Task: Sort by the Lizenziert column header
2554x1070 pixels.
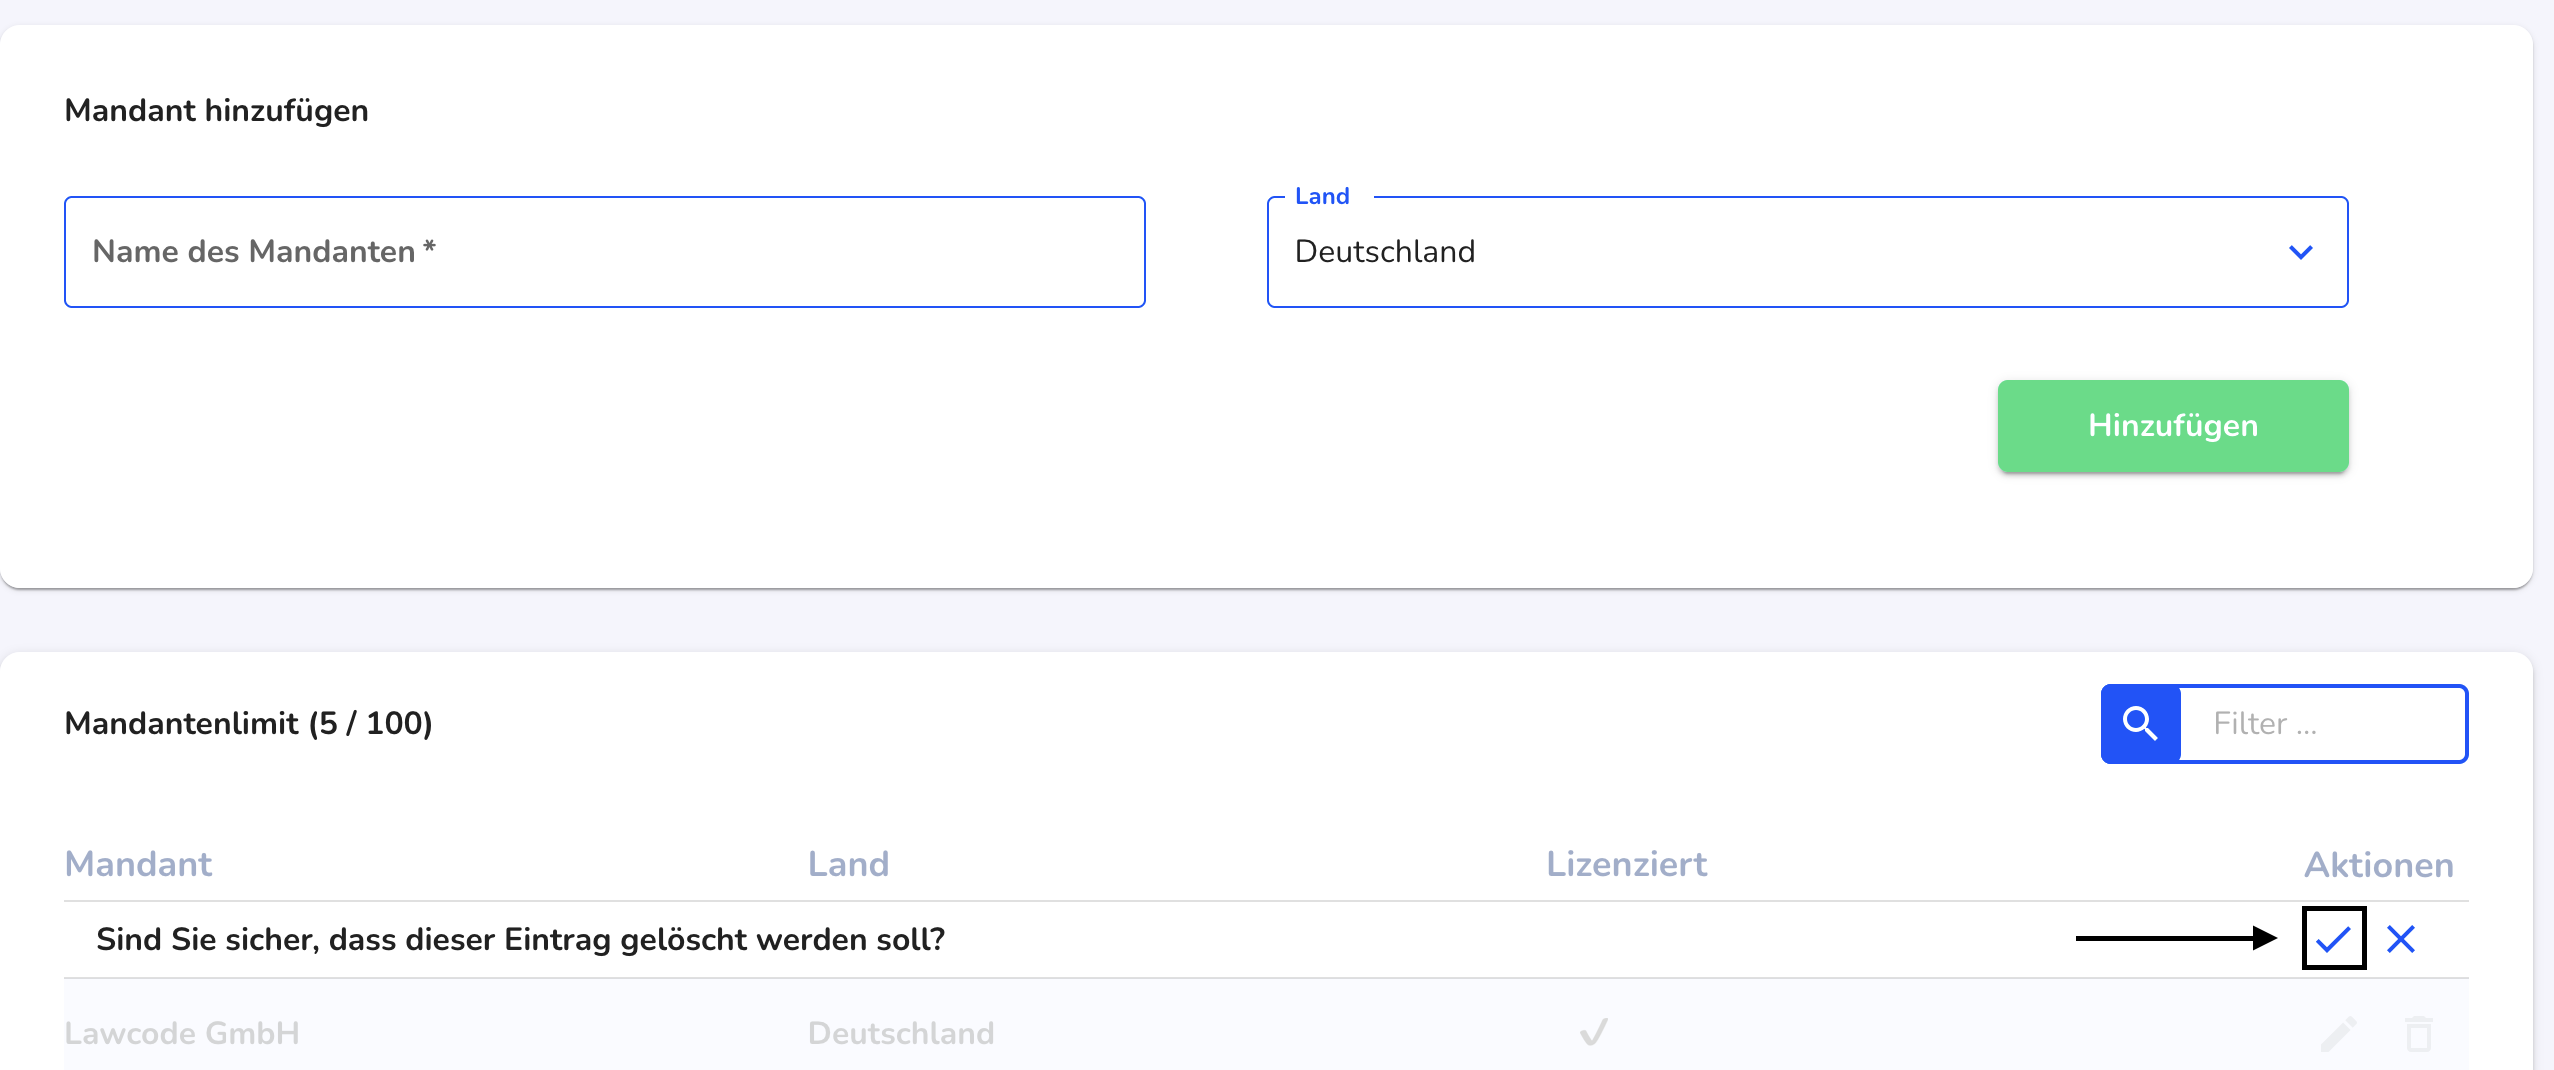Action: click(1627, 864)
